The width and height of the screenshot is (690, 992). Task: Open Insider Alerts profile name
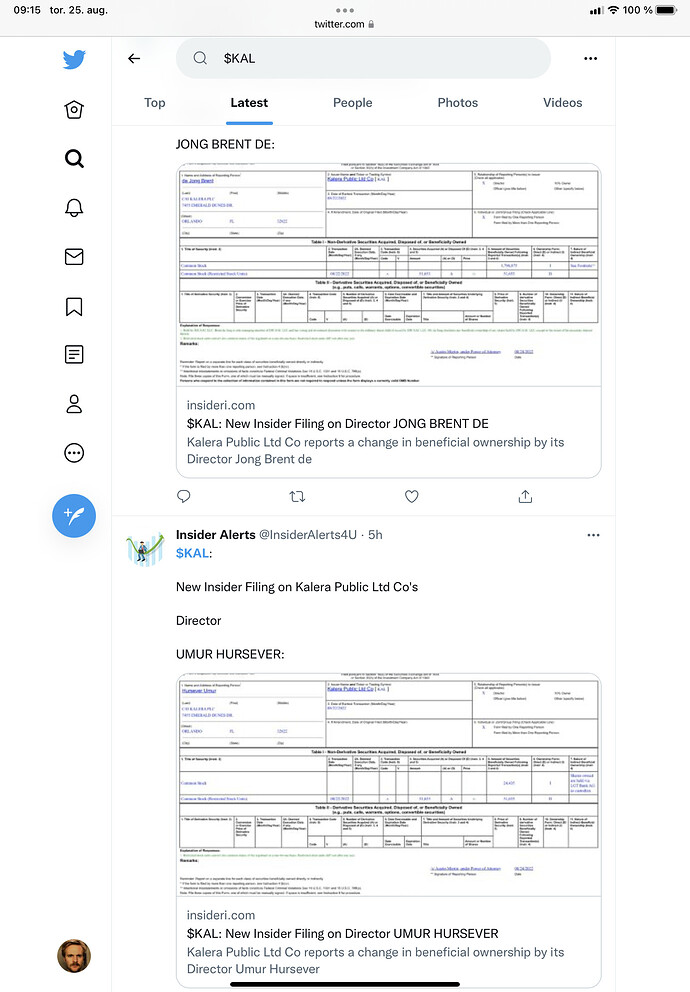tap(216, 535)
